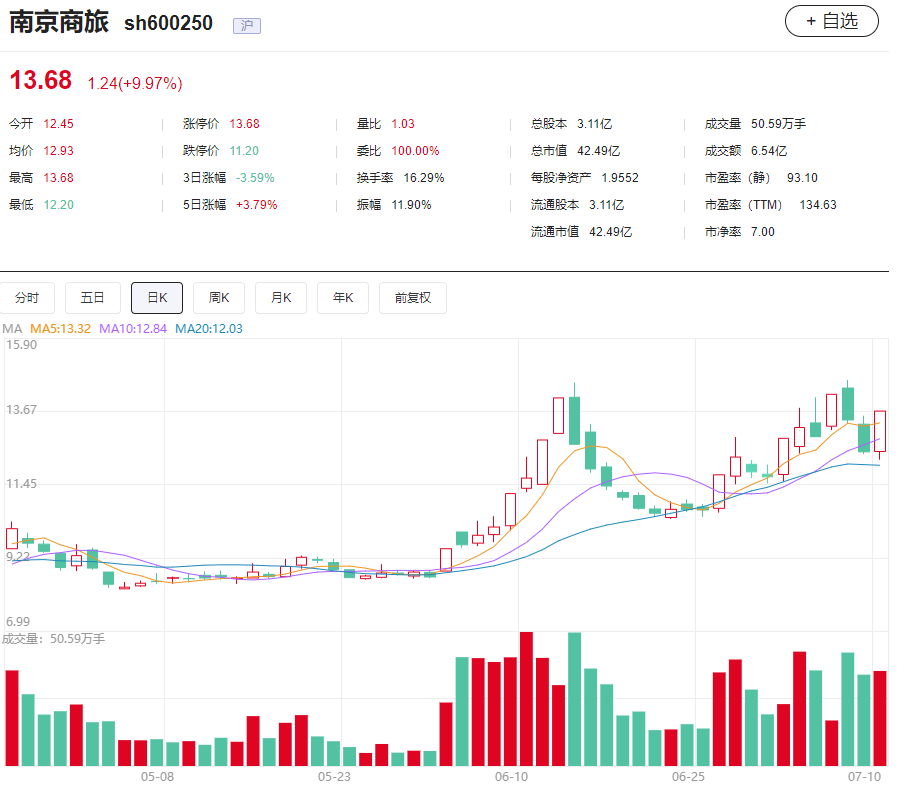Click the 市盈率(静) value 93.10
Viewport: 897px width, 789px height.
[802, 177]
